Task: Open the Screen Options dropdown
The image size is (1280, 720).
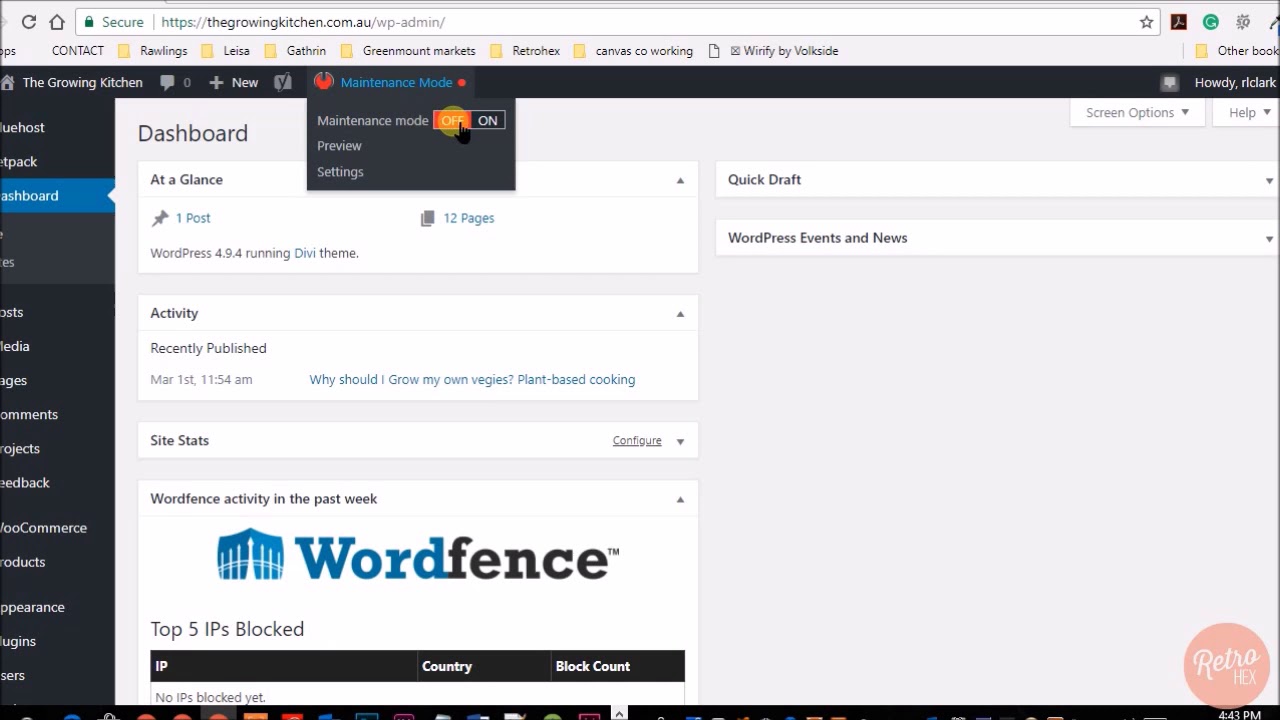Action: (1137, 113)
